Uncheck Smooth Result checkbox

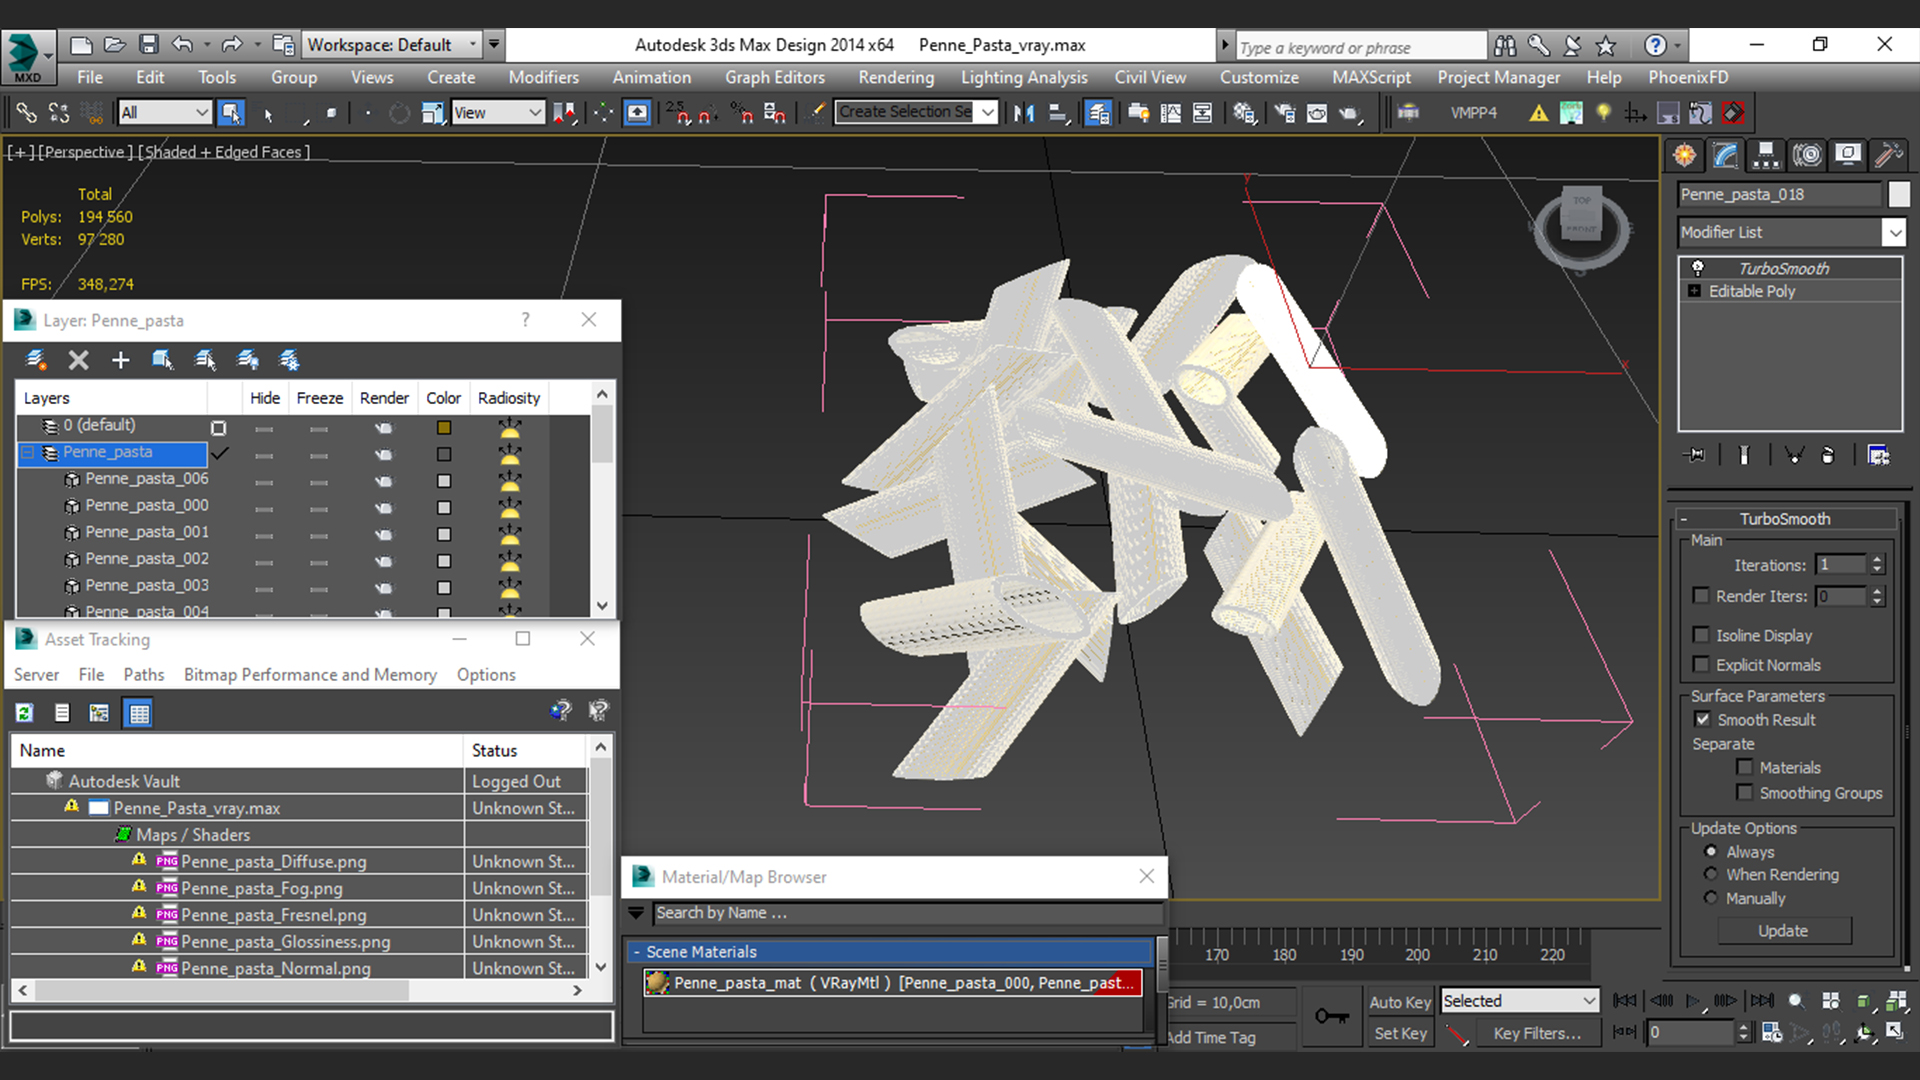[x=1702, y=720]
